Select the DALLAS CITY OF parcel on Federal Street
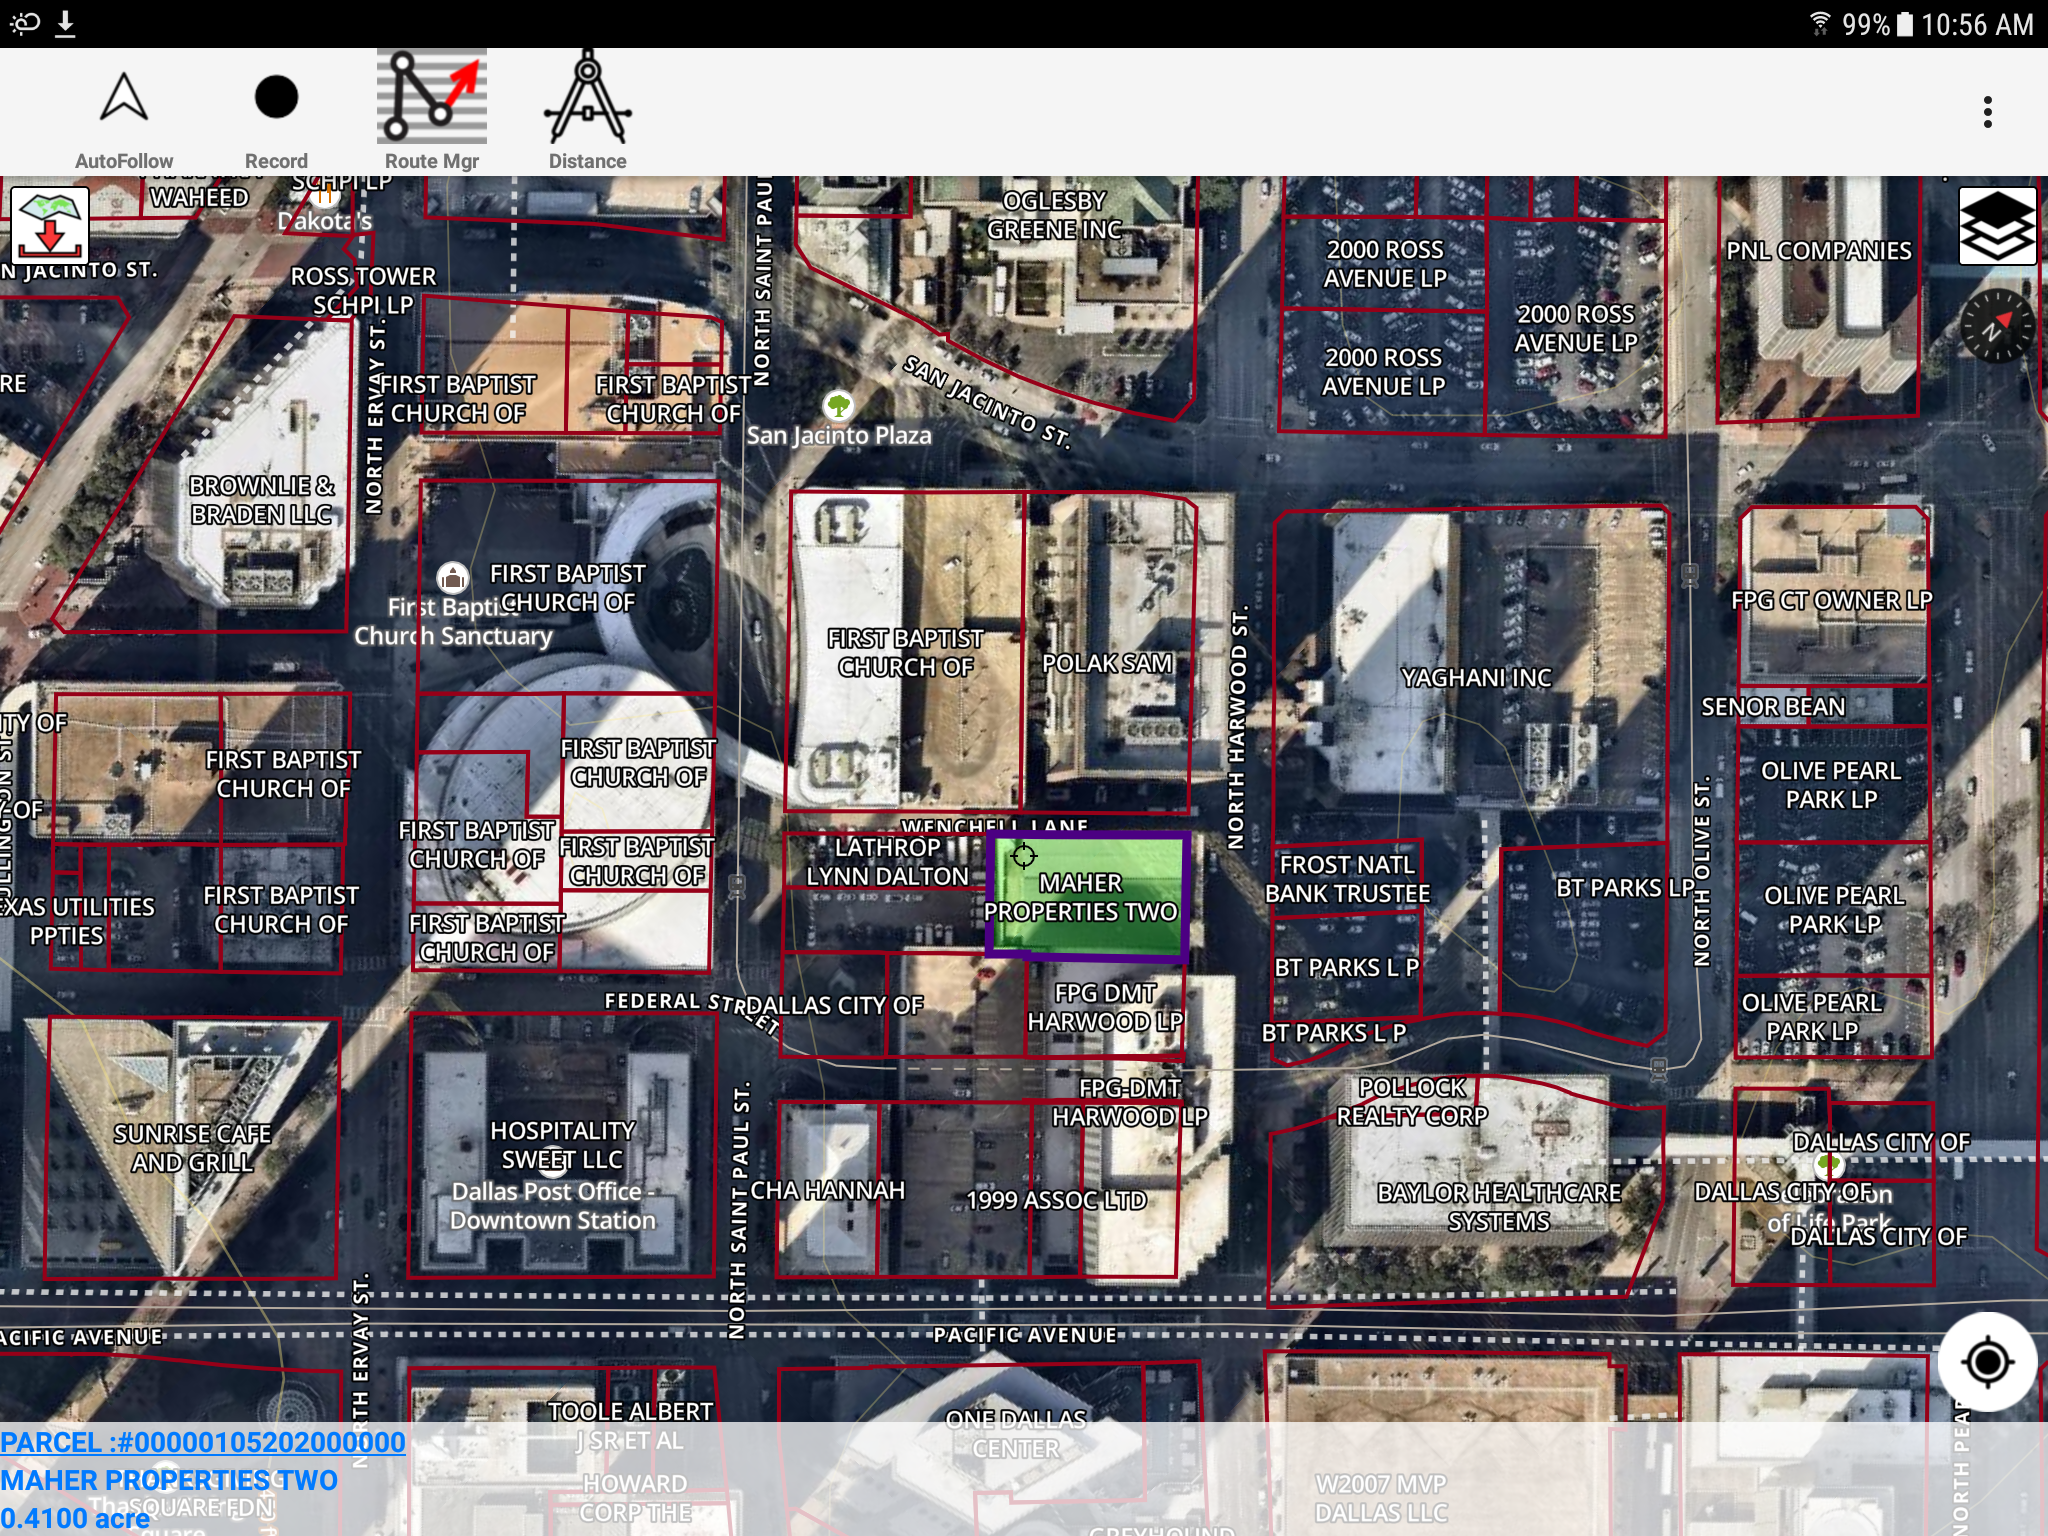This screenshot has height=1536, width=2048. click(835, 1006)
